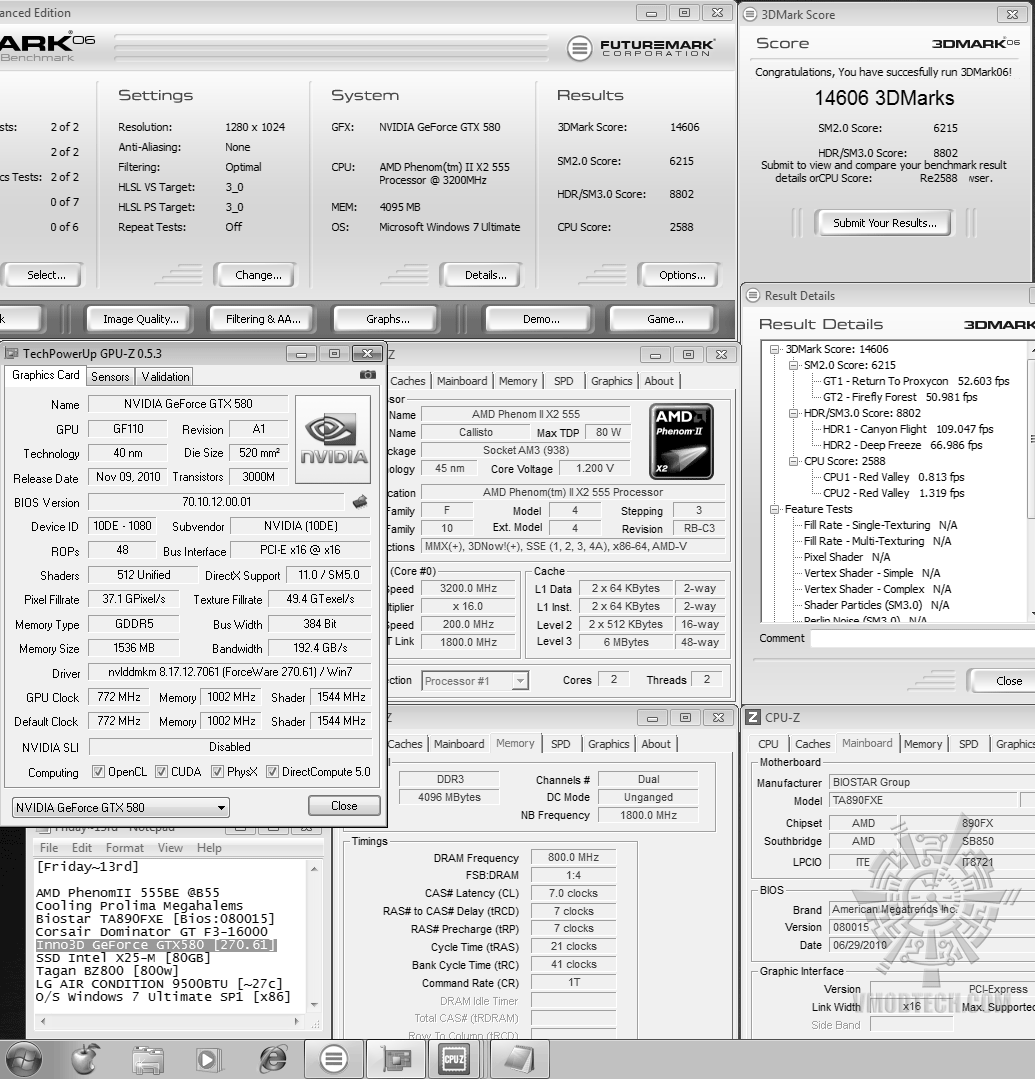This screenshot has height=1079, width=1035.
Task: Click Notepad's vertical scroll up arrow
Action: click(314, 868)
